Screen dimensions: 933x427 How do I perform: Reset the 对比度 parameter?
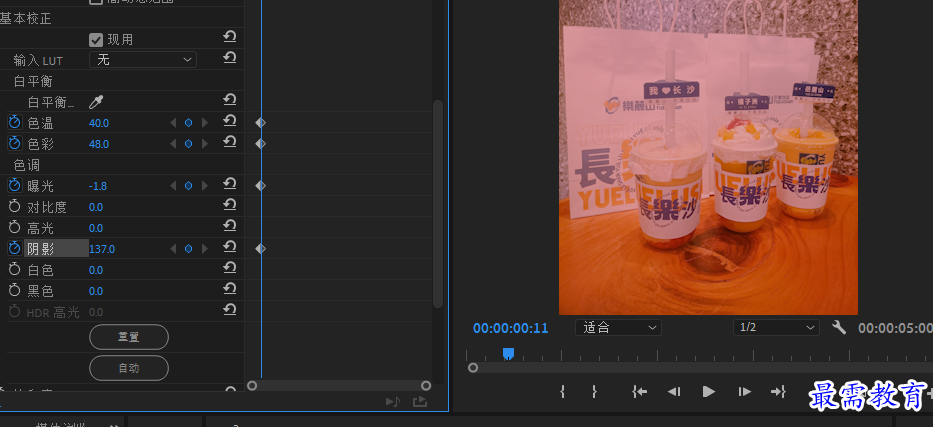point(230,205)
